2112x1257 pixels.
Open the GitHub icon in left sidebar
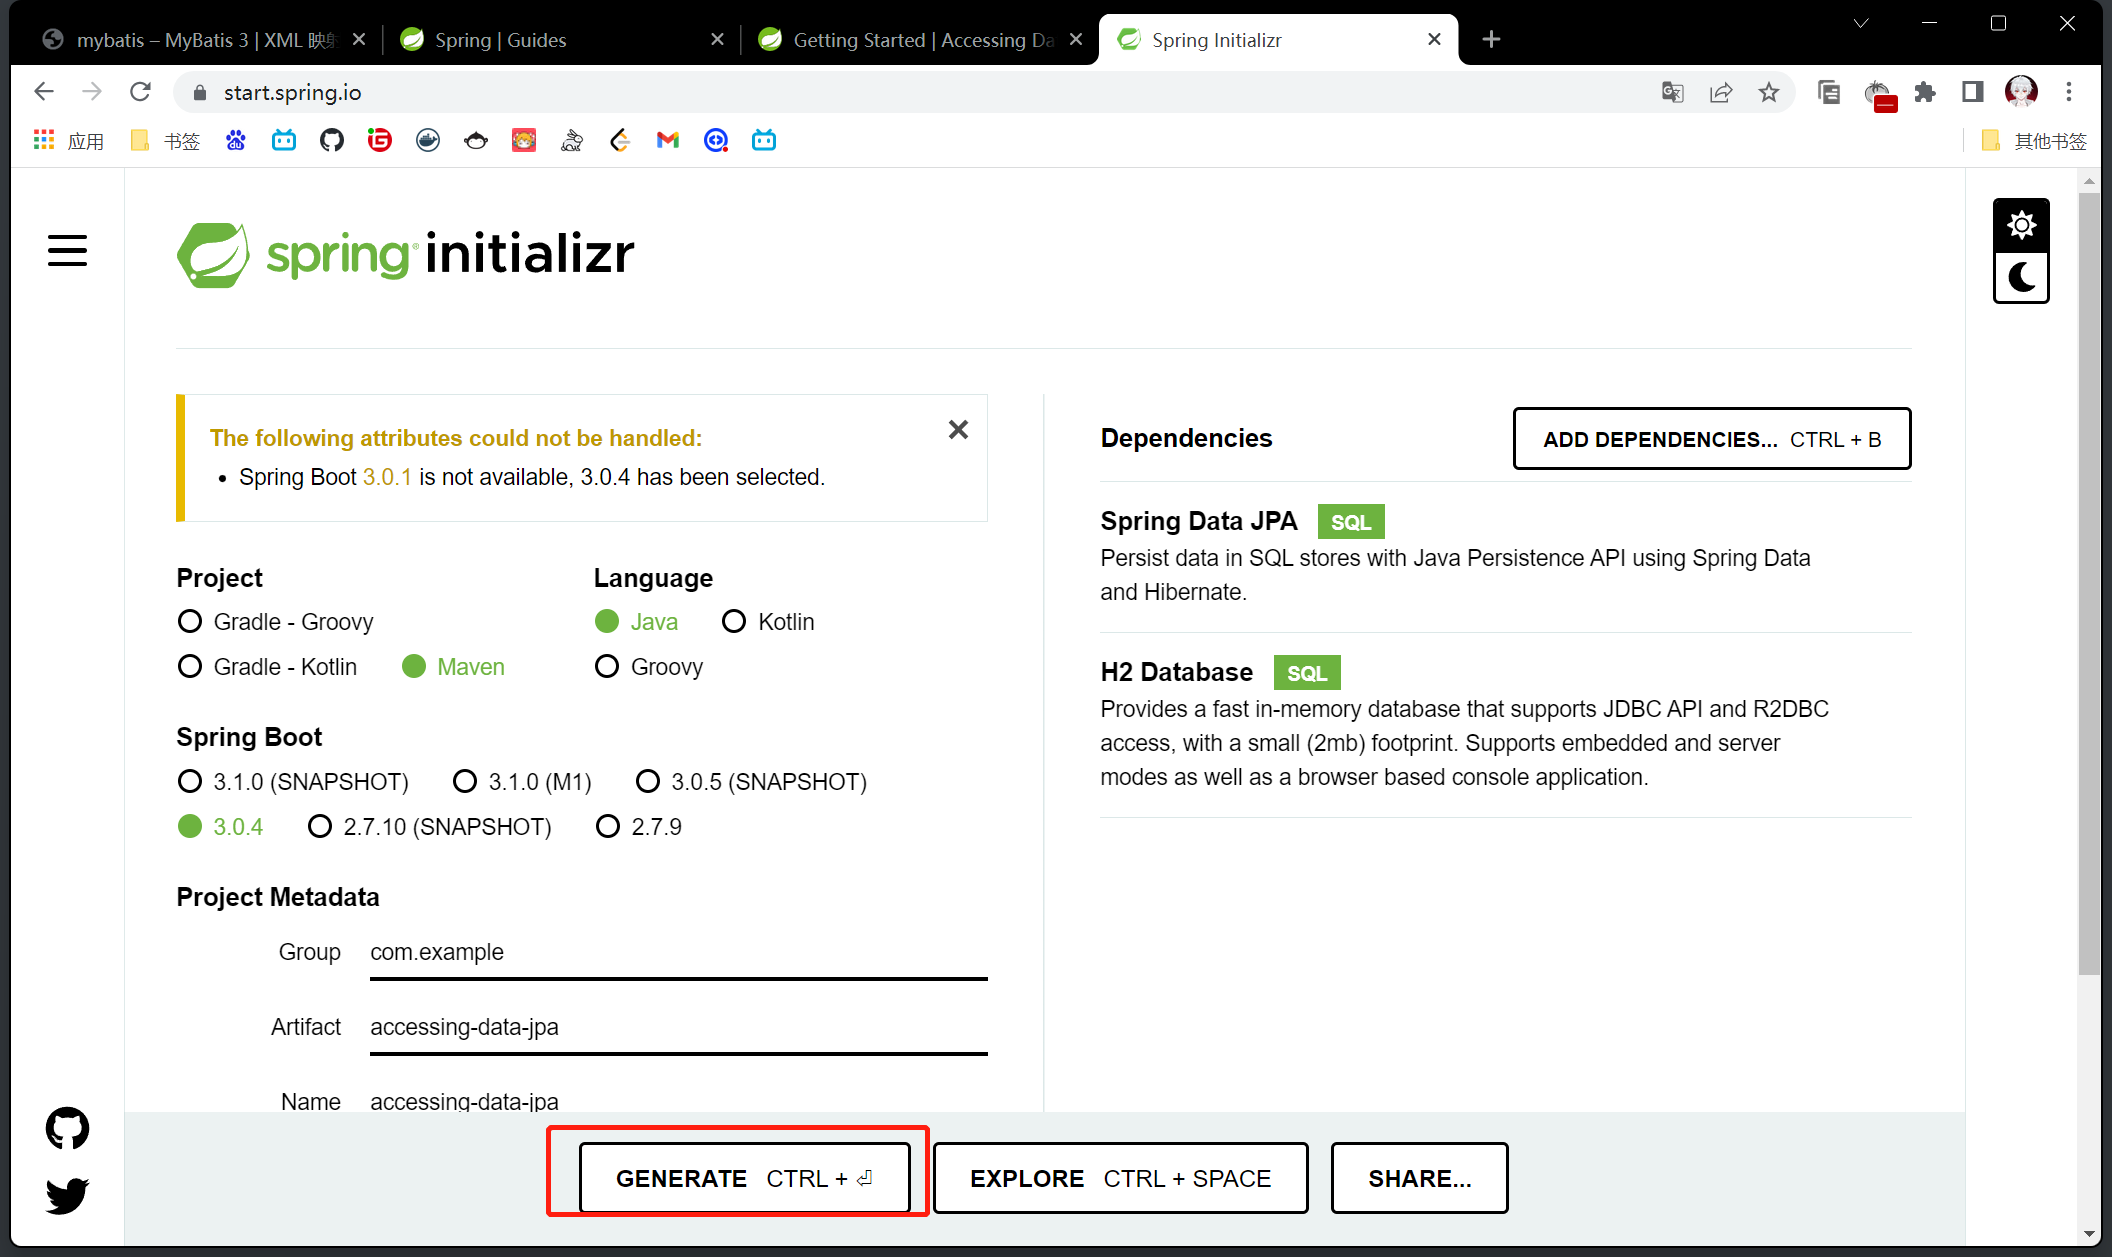click(67, 1128)
